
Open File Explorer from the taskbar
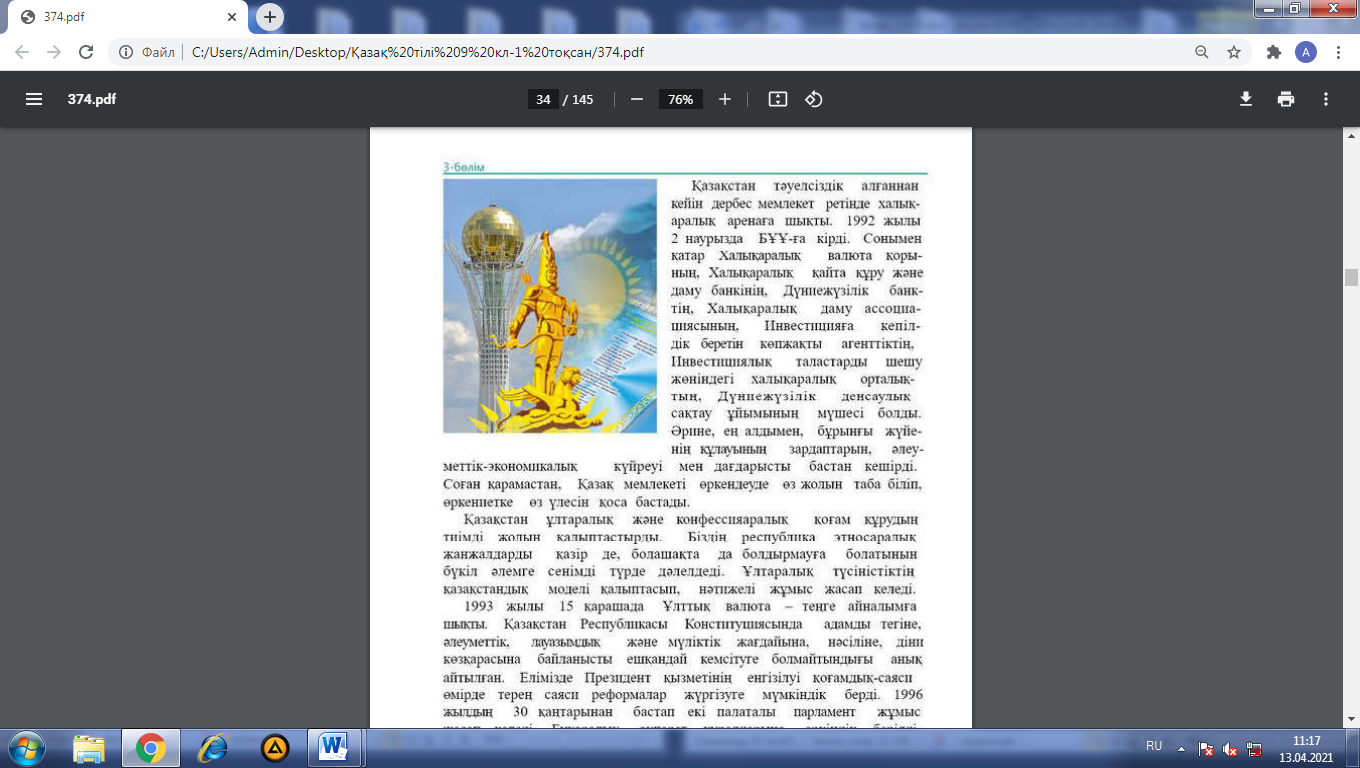click(x=89, y=747)
